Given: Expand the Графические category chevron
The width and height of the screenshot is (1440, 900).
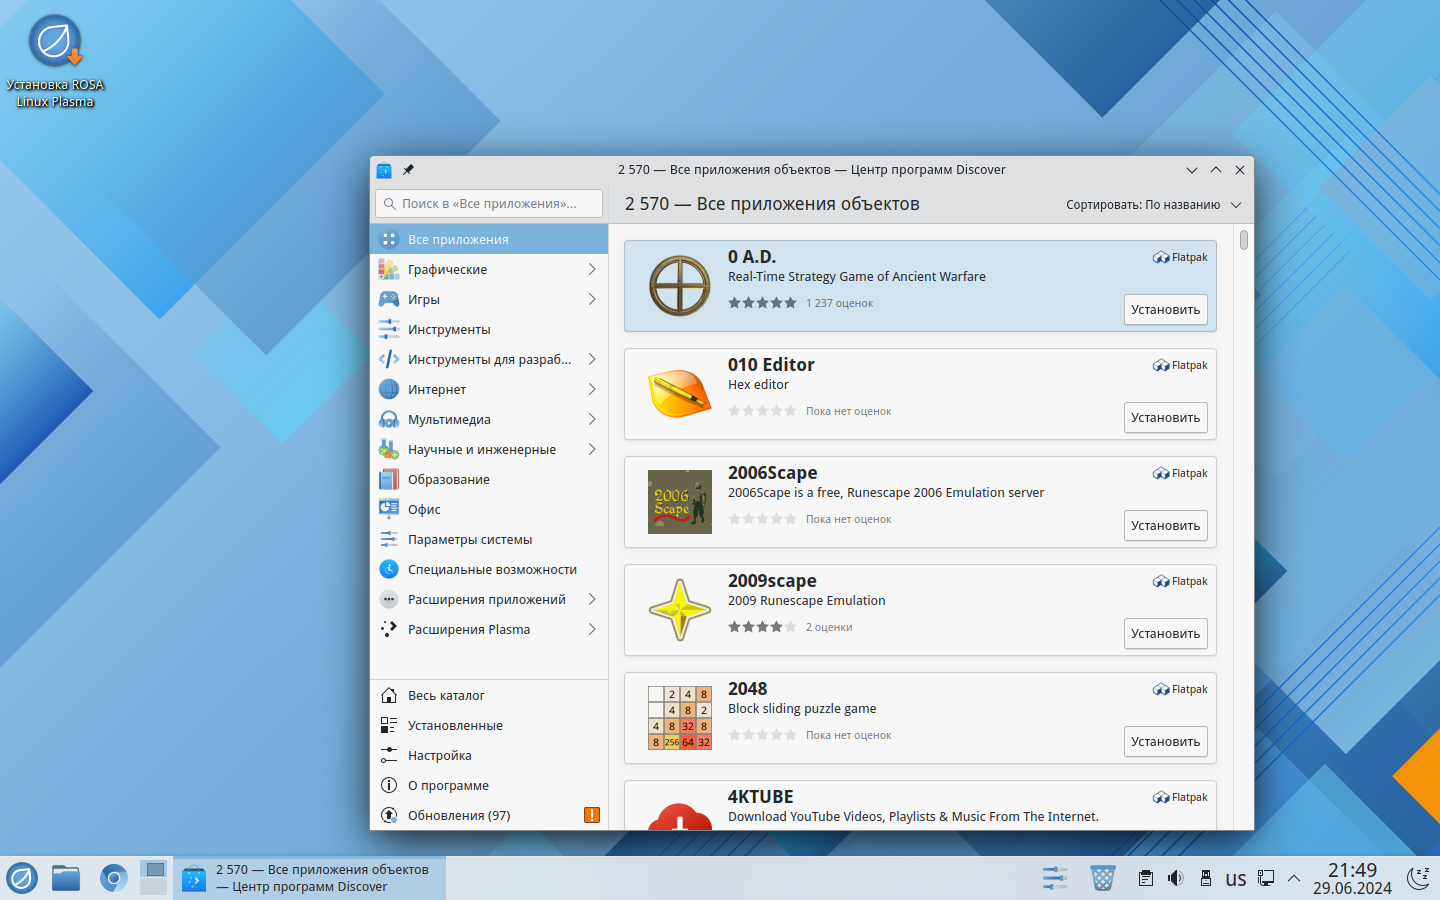Looking at the screenshot, I should (x=592, y=269).
